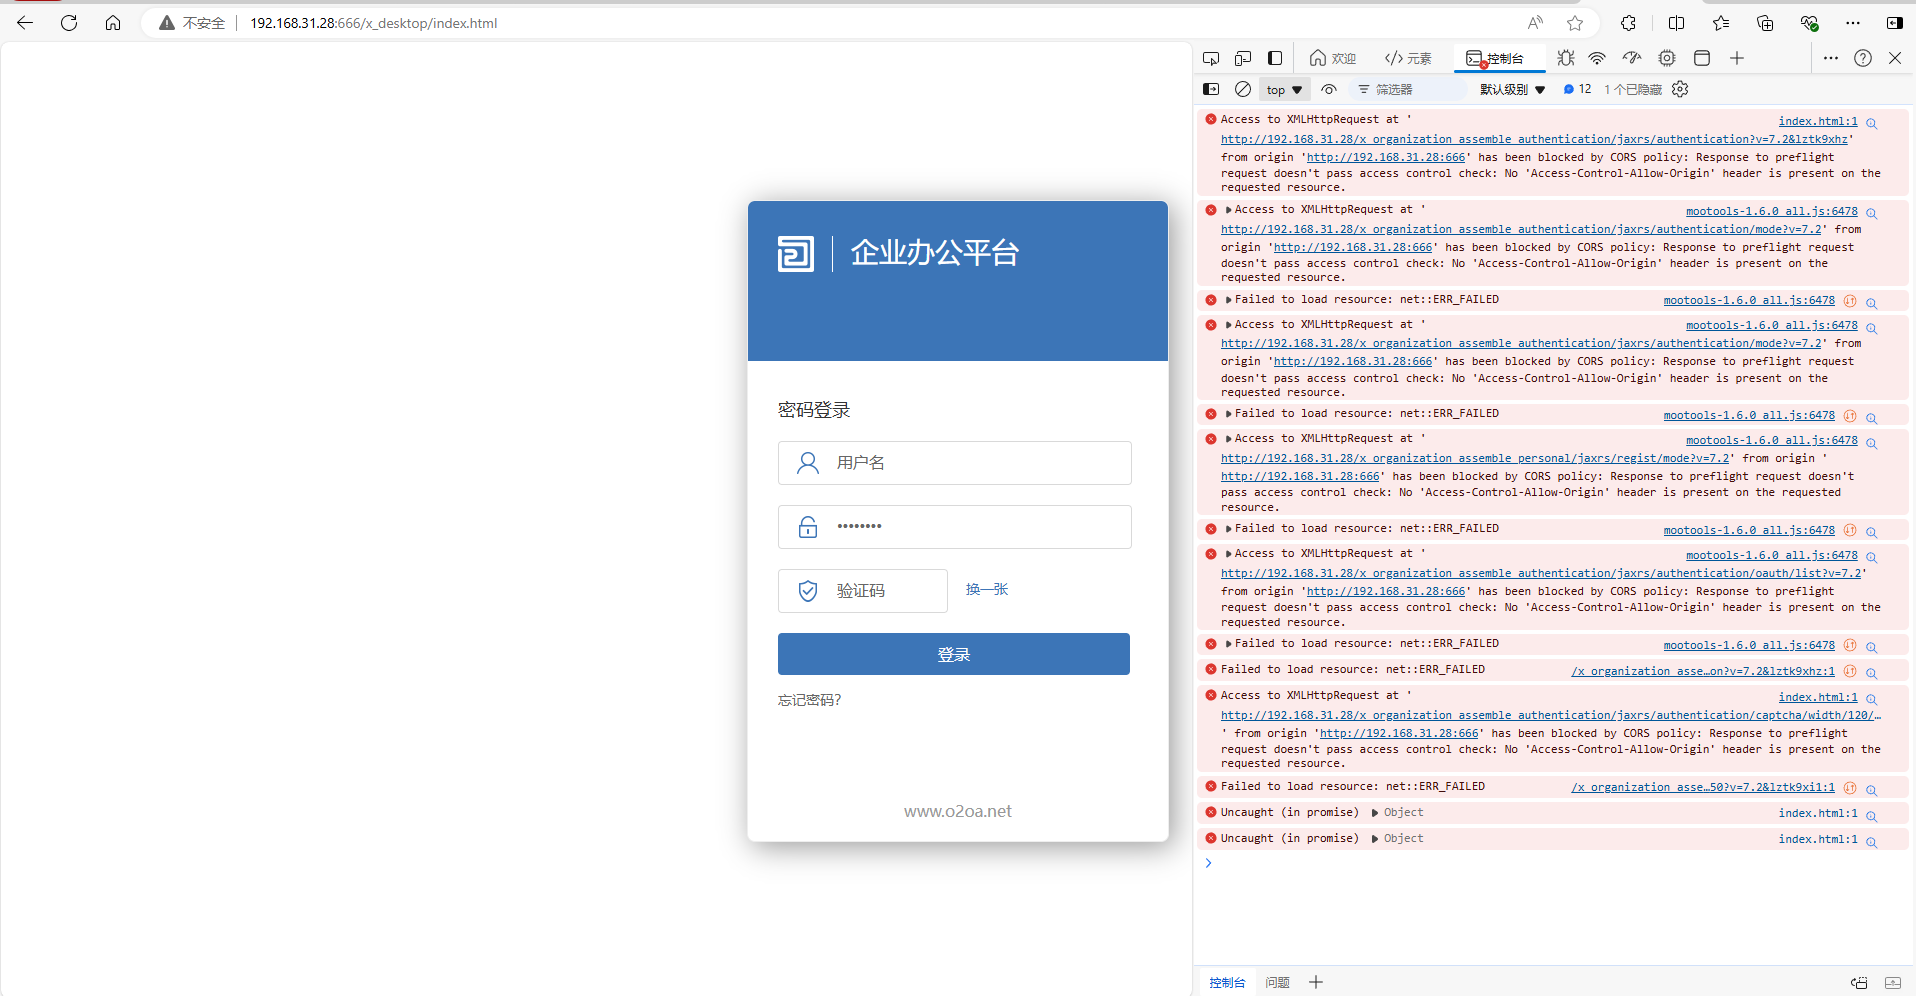The width and height of the screenshot is (1916, 996).
Task: Expand the regist/mode Access to XMLHttpRequest error
Action: (1228, 439)
